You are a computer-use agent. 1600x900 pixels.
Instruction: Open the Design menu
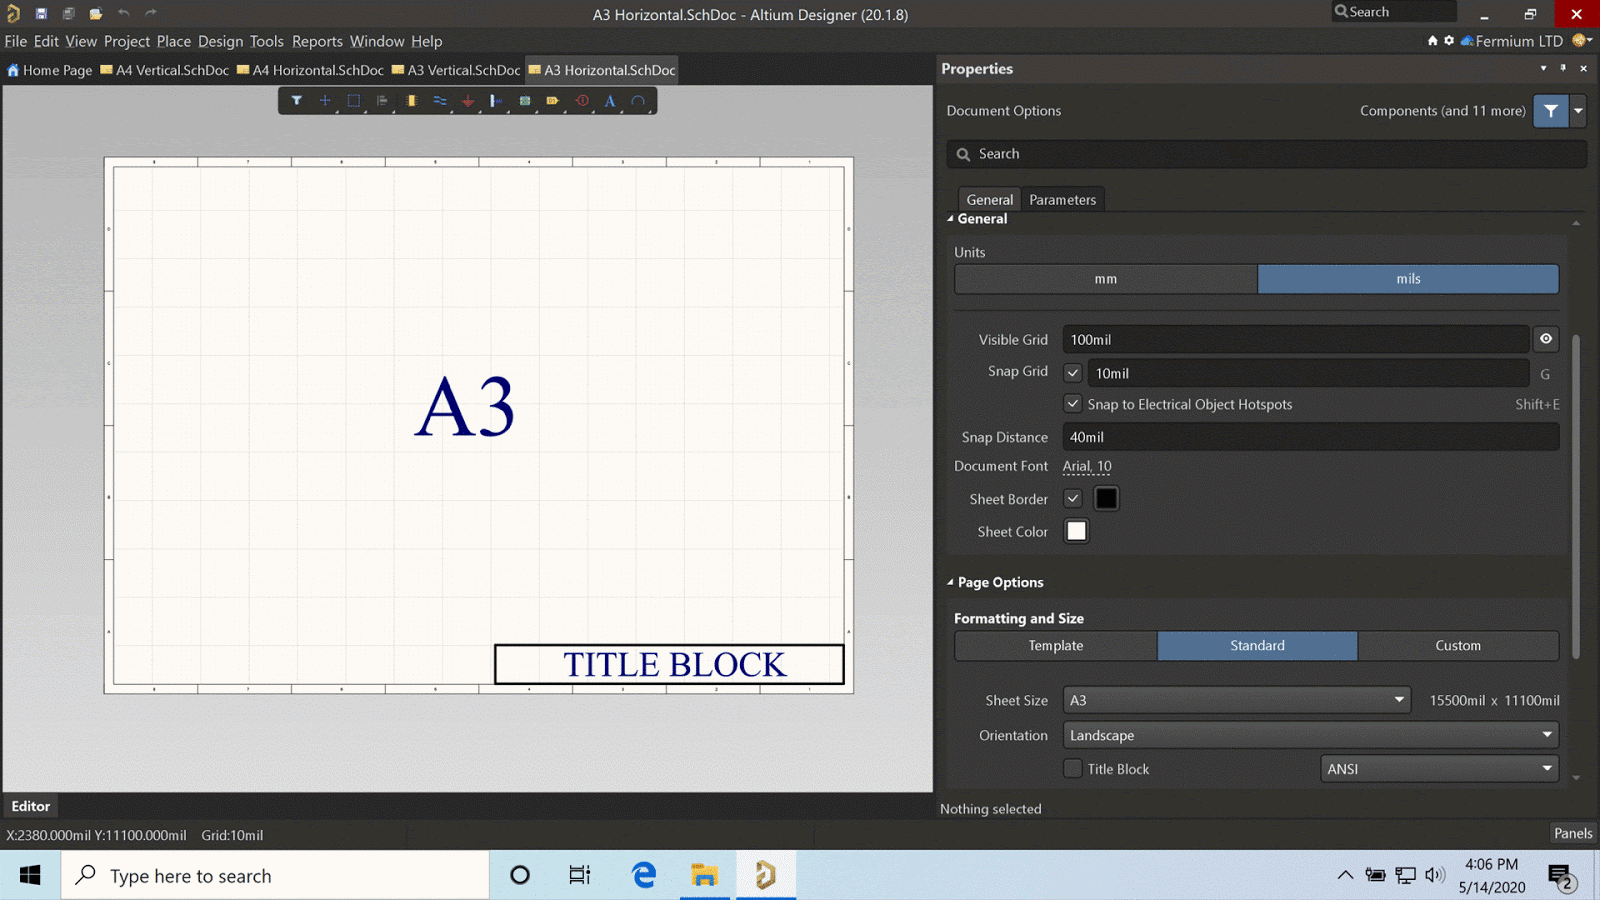point(220,41)
